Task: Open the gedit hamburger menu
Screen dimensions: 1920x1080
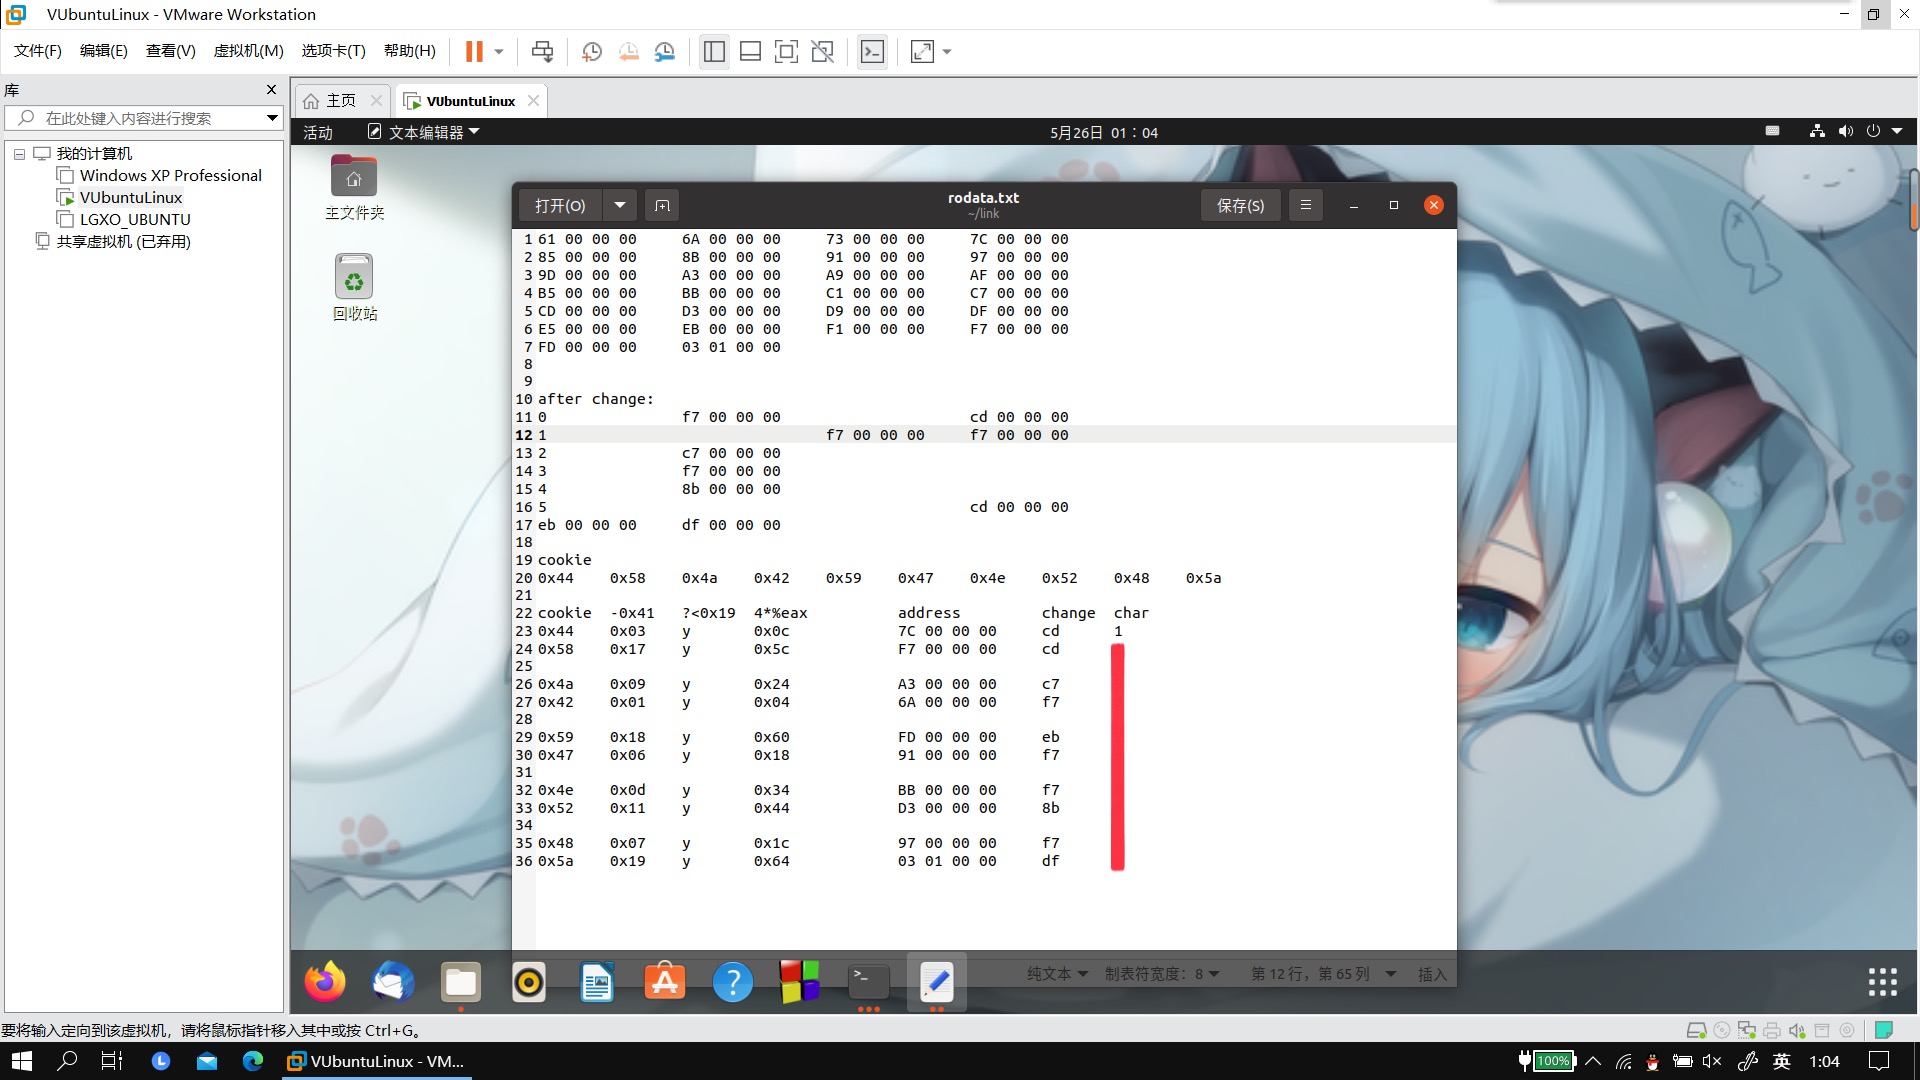Action: tap(1305, 205)
